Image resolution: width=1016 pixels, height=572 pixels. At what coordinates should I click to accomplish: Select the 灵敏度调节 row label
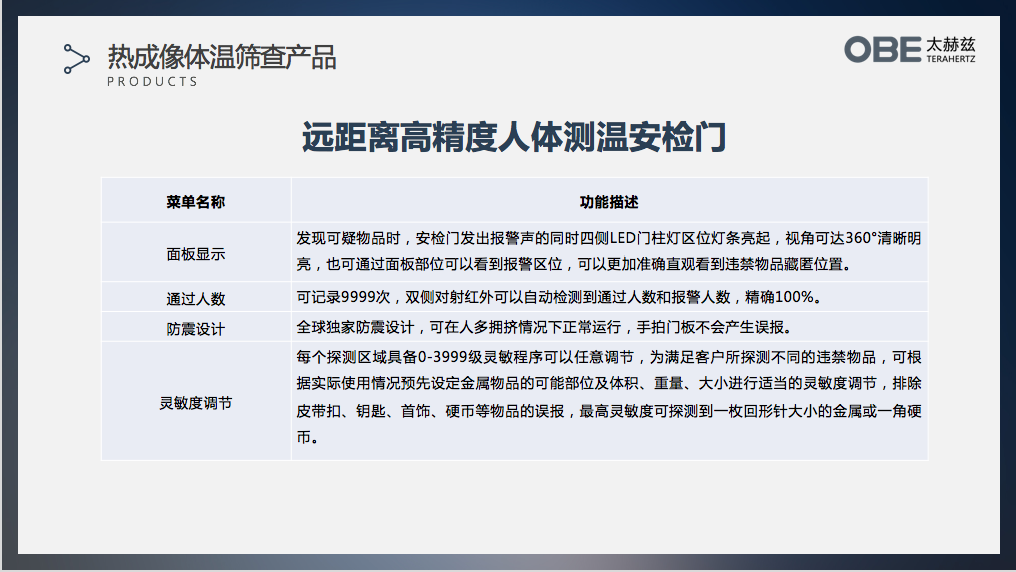(x=196, y=402)
